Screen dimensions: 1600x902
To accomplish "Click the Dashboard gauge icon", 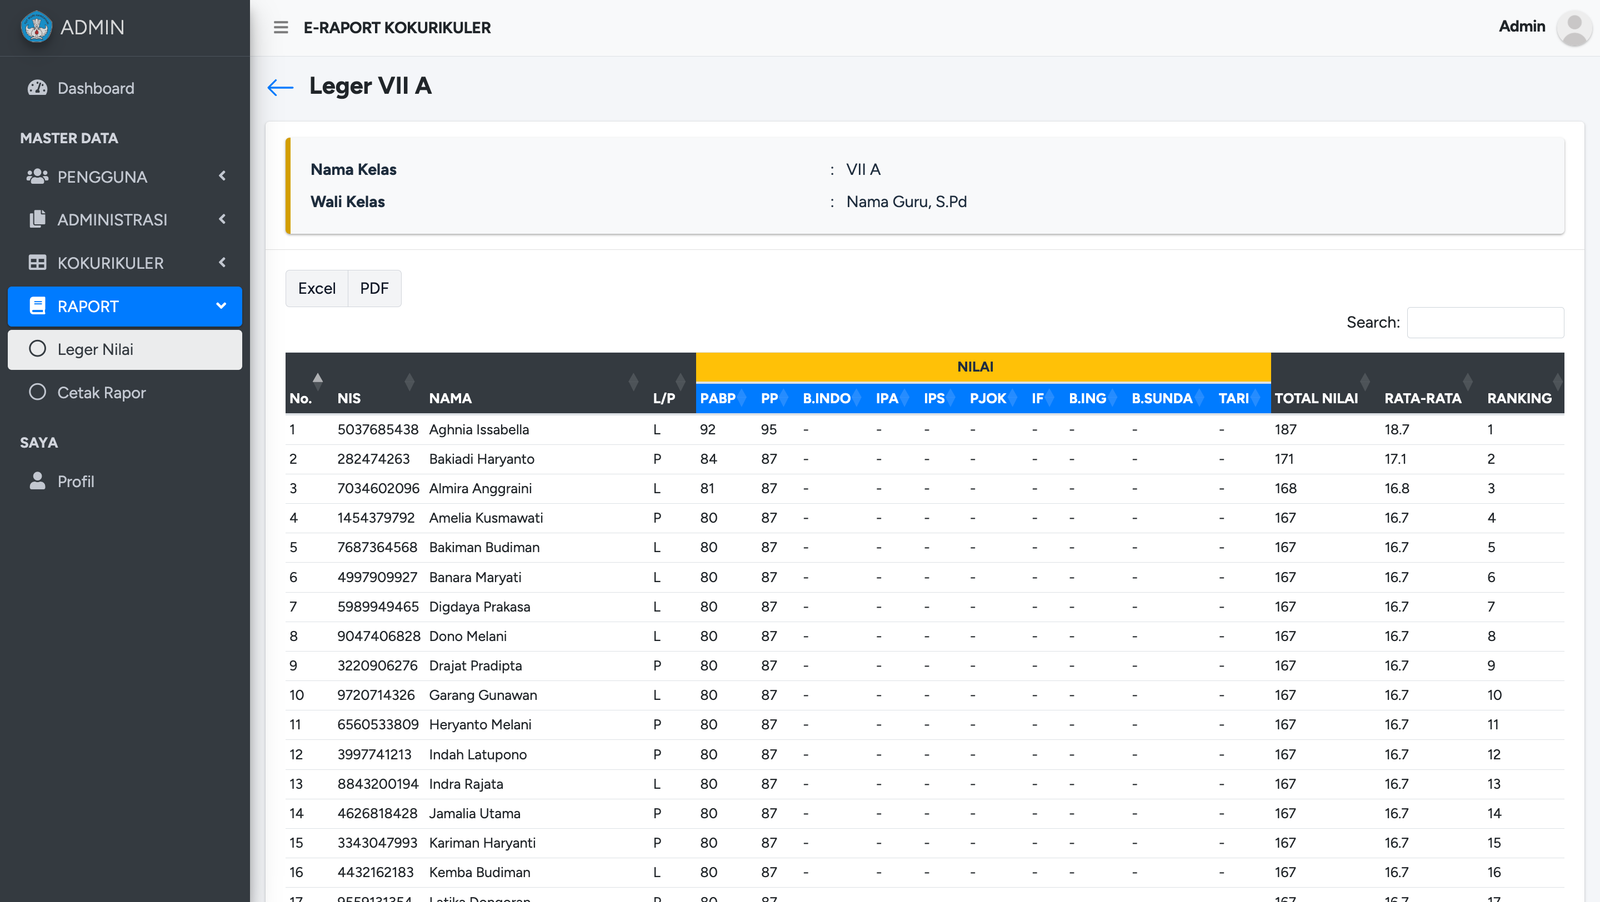I will [38, 88].
